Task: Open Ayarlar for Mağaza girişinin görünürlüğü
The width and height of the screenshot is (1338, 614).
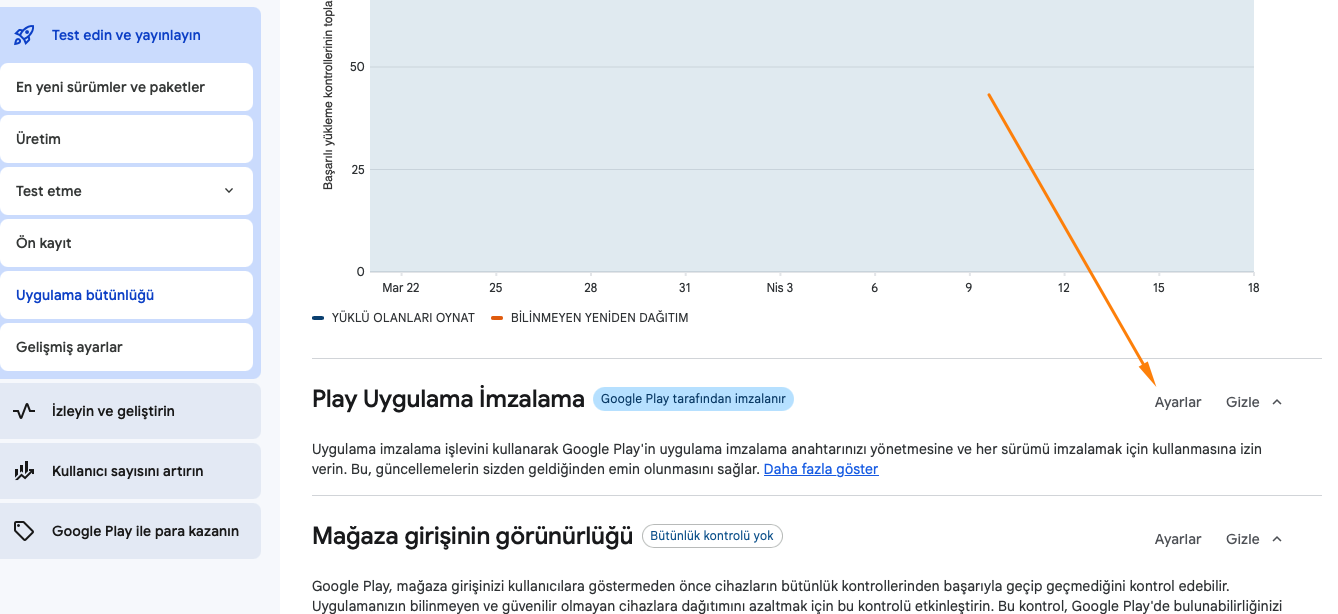Action: (x=1178, y=539)
